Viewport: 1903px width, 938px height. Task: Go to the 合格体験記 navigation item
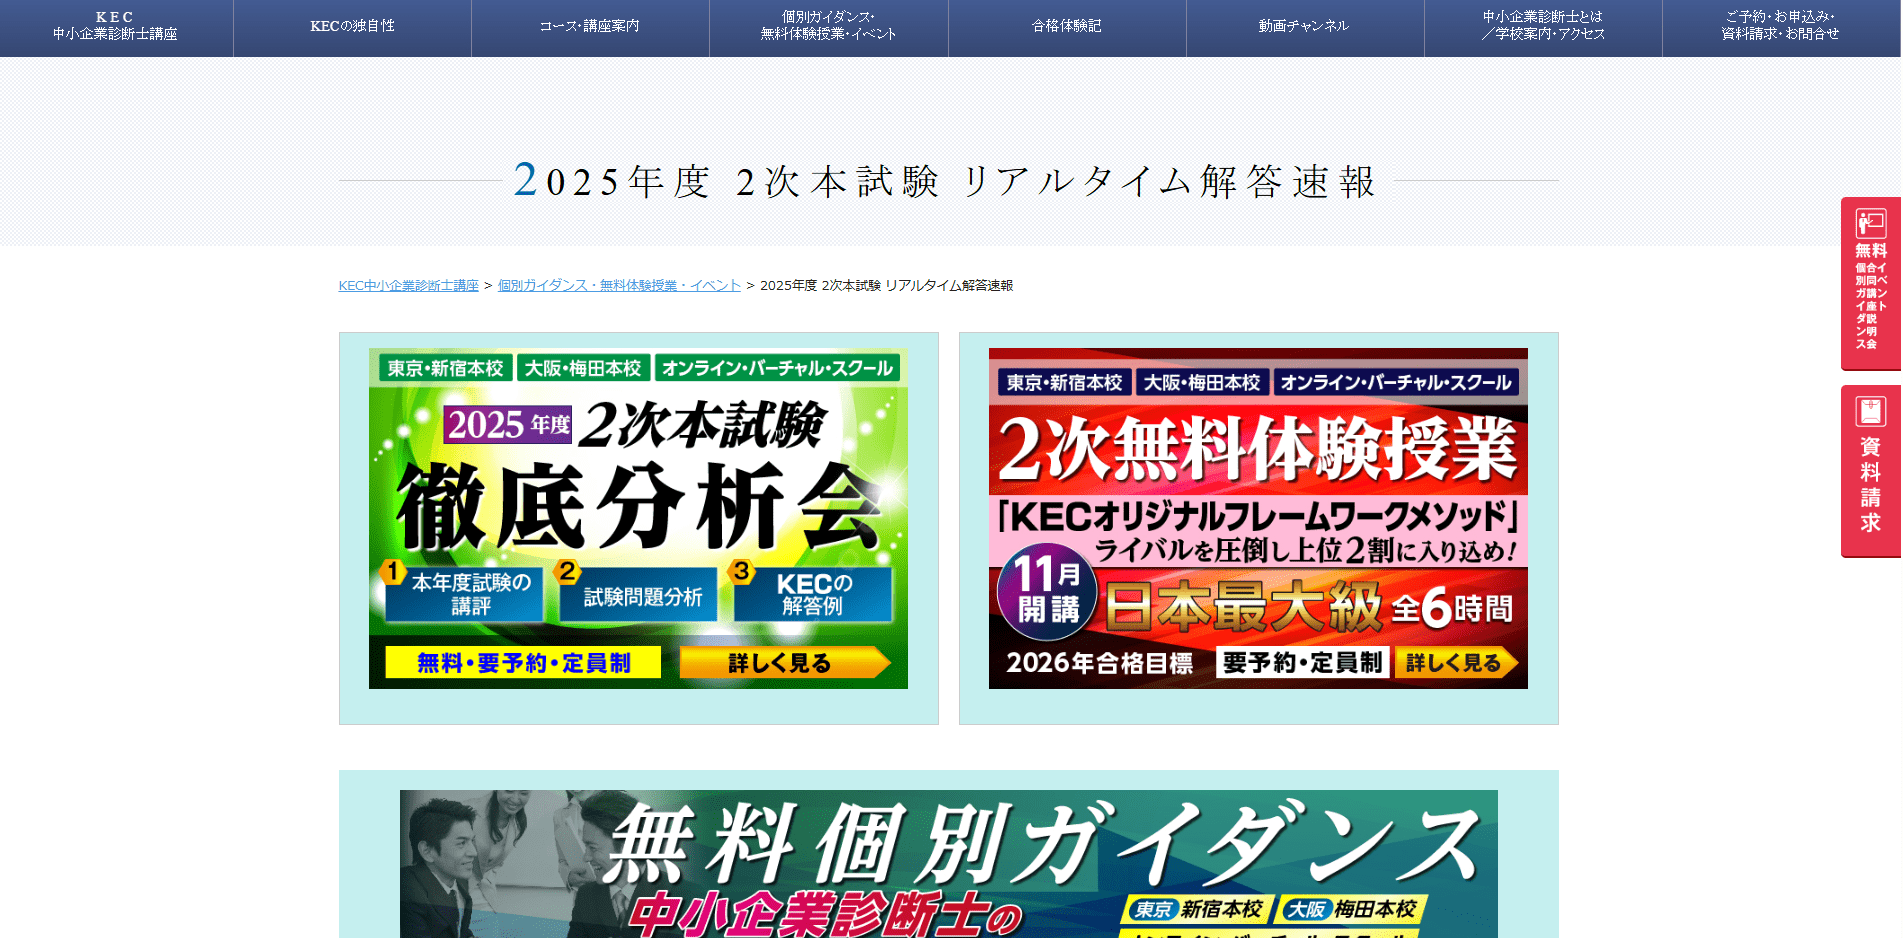[1066, 27]
